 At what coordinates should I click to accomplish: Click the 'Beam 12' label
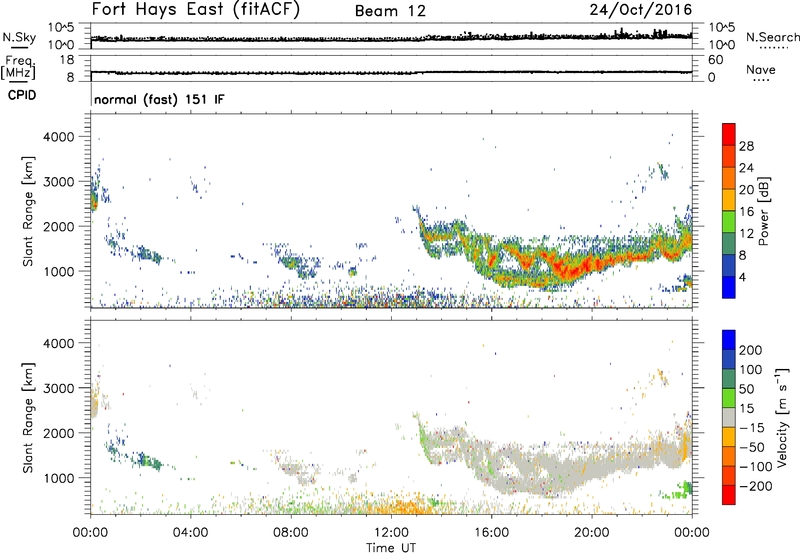click(x=390, y=11)
